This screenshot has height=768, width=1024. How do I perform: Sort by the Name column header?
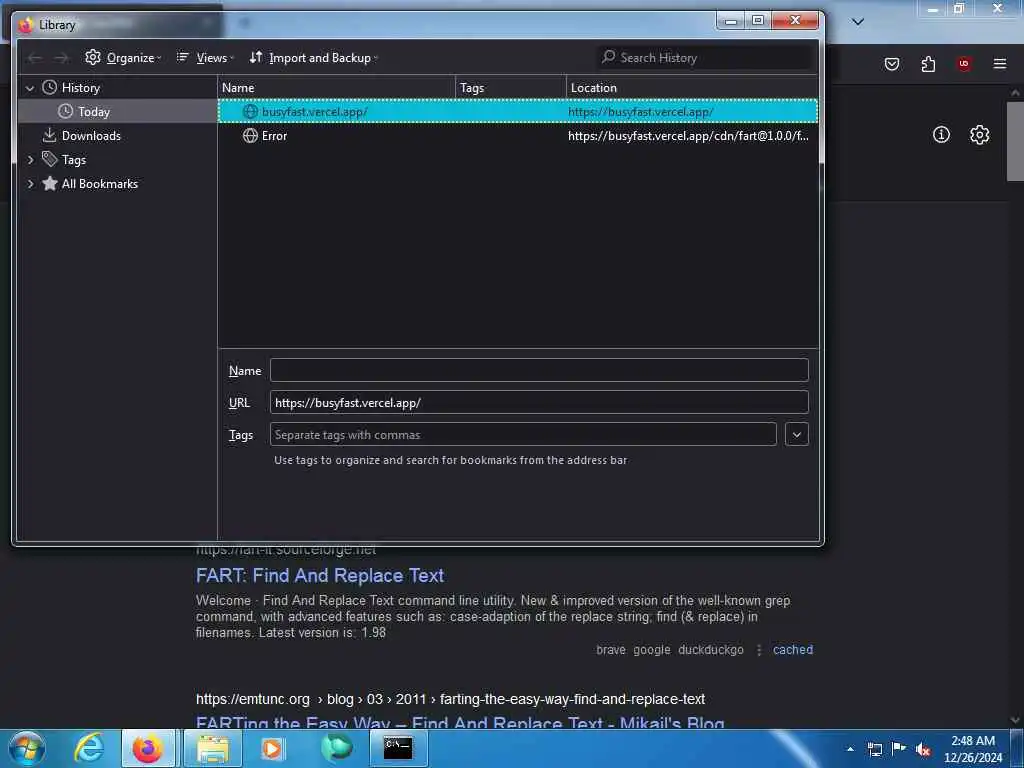click(336, 88)
